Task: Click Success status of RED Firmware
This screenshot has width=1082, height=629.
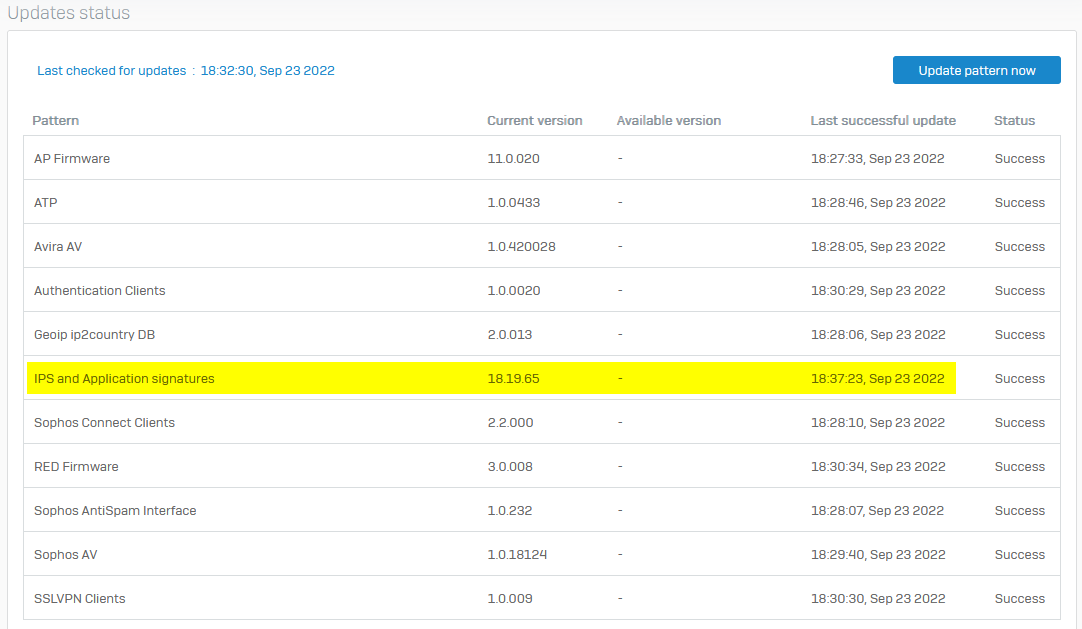Action: [x=1019, y=467]
